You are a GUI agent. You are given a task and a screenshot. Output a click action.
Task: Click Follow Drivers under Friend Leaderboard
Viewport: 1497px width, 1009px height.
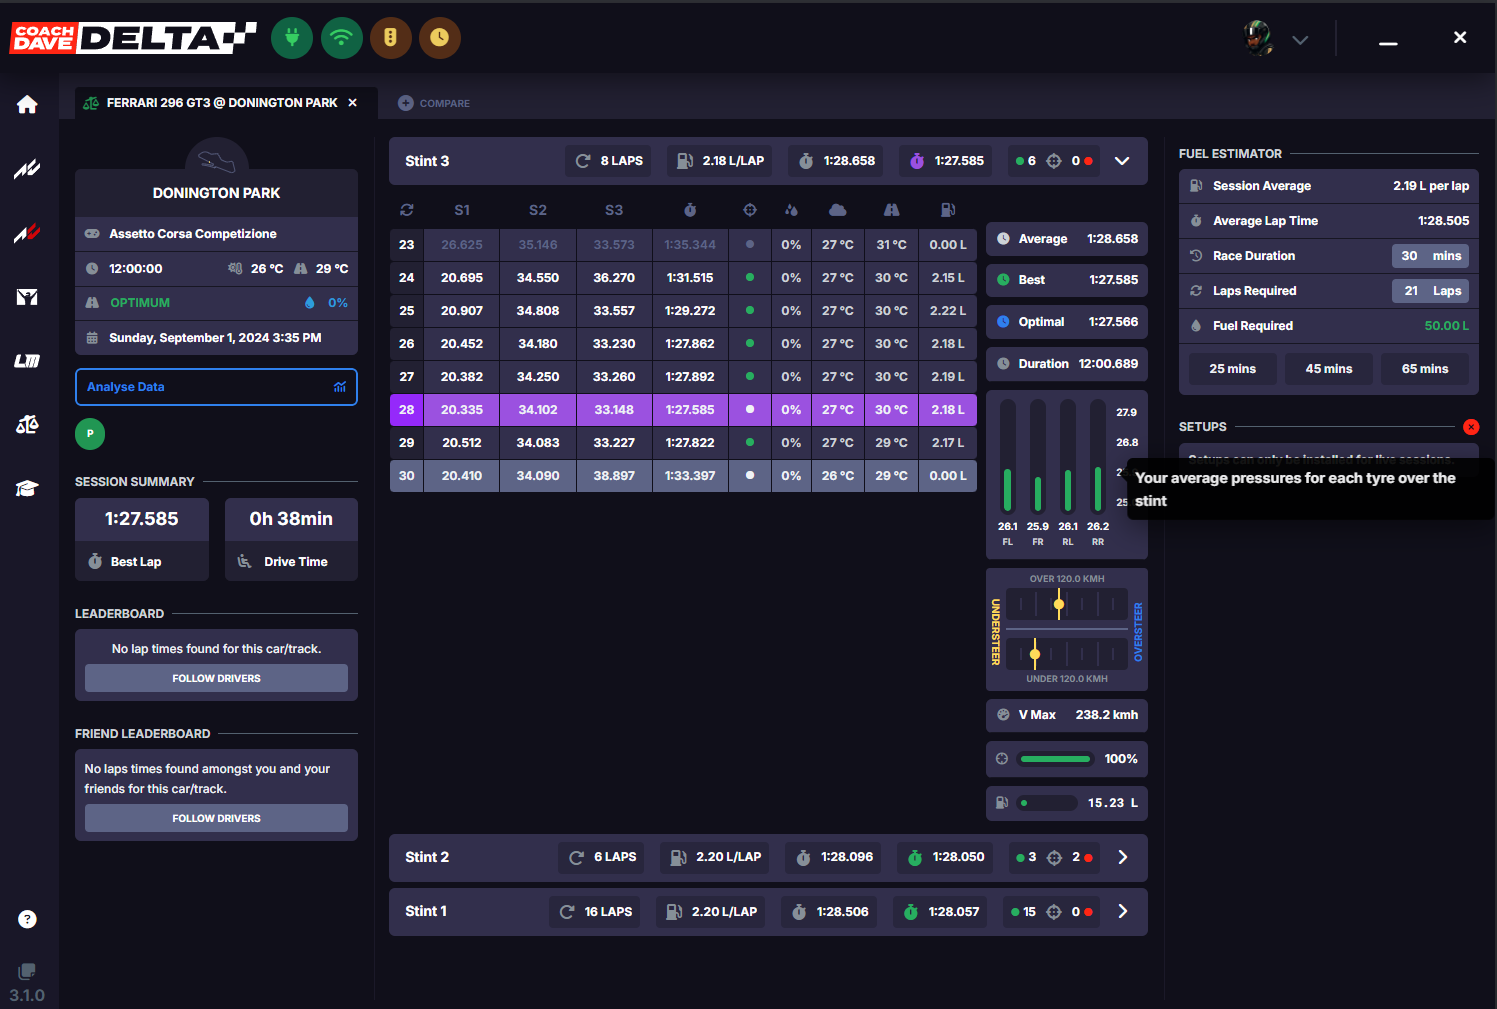tap(216, 818)
